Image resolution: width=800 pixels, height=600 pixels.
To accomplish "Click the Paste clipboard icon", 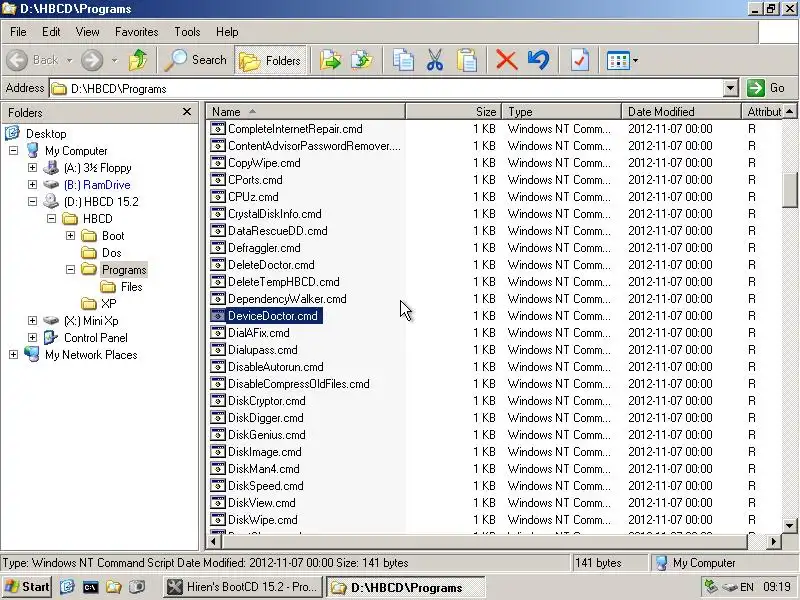I will (x=466, y=60).
